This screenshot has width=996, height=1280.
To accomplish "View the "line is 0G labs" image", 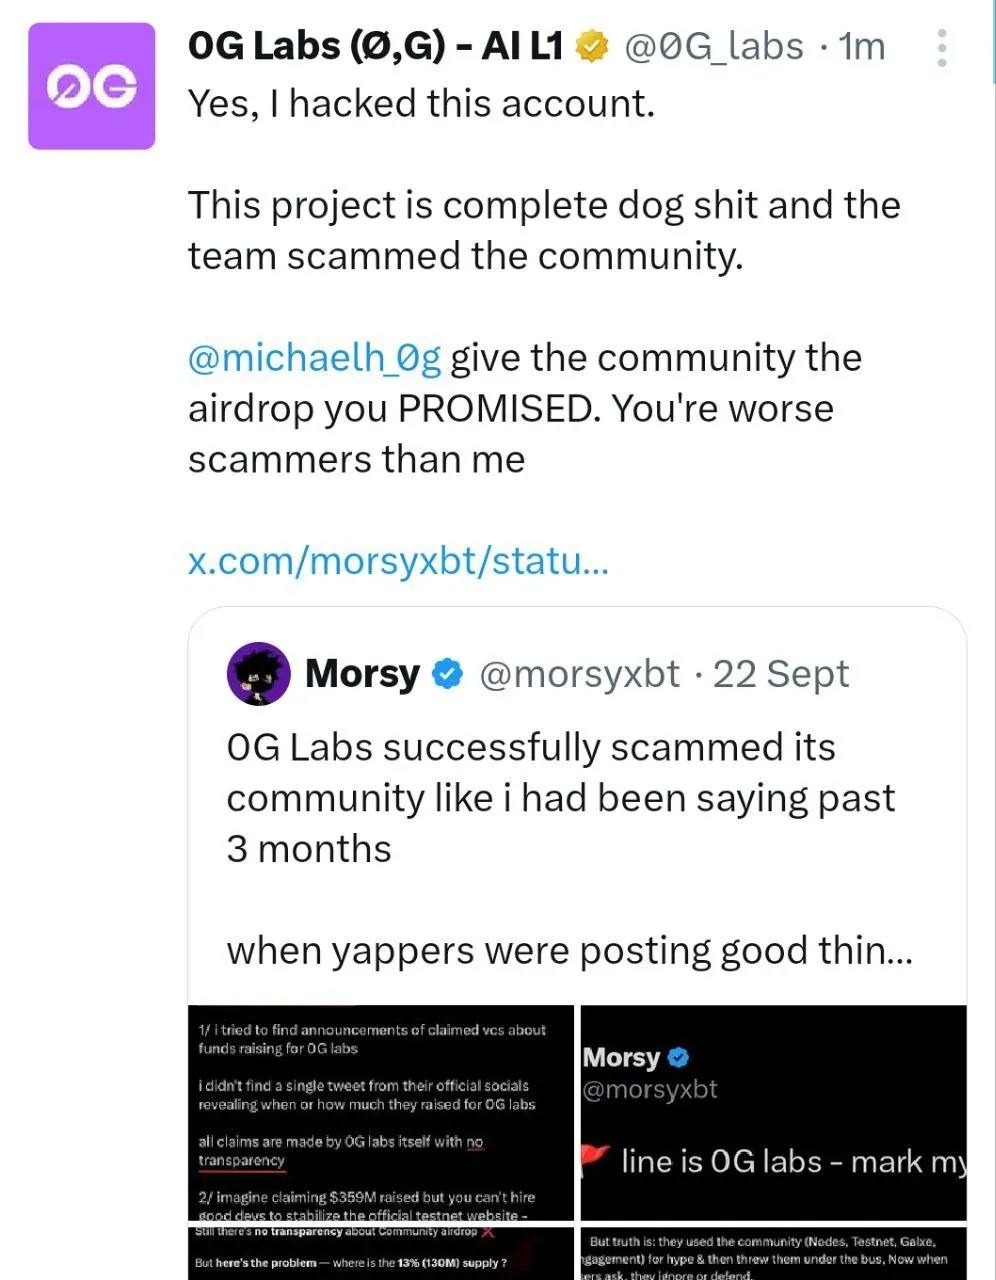I will tap(773, 1111).
